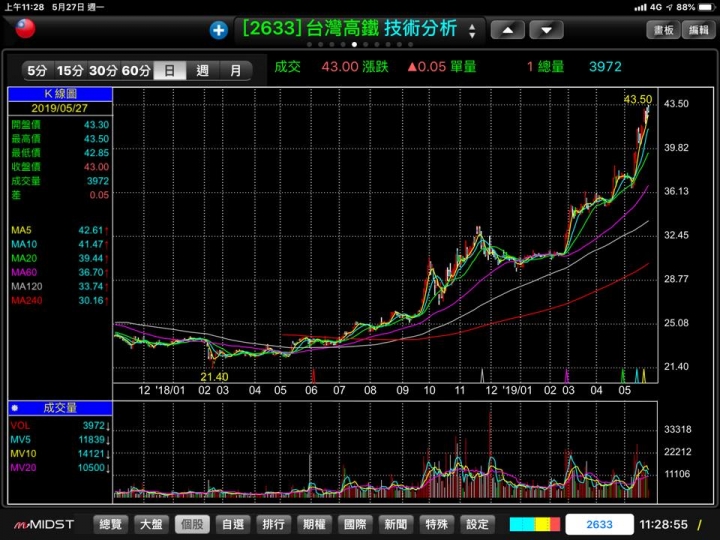Tap the white event marker near 12
Image resolution: width=720 pixels, height=540 pixels.
click(x=482, y=376)
